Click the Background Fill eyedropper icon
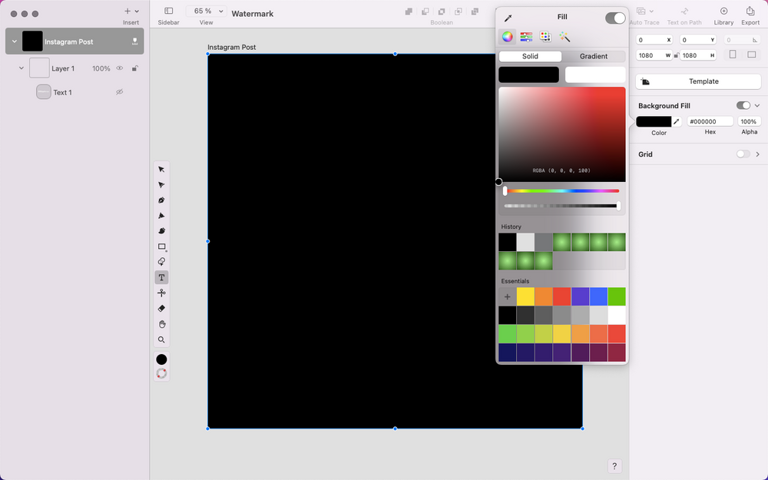The height and width of the screenshot is (480, 768). (676, 121)
